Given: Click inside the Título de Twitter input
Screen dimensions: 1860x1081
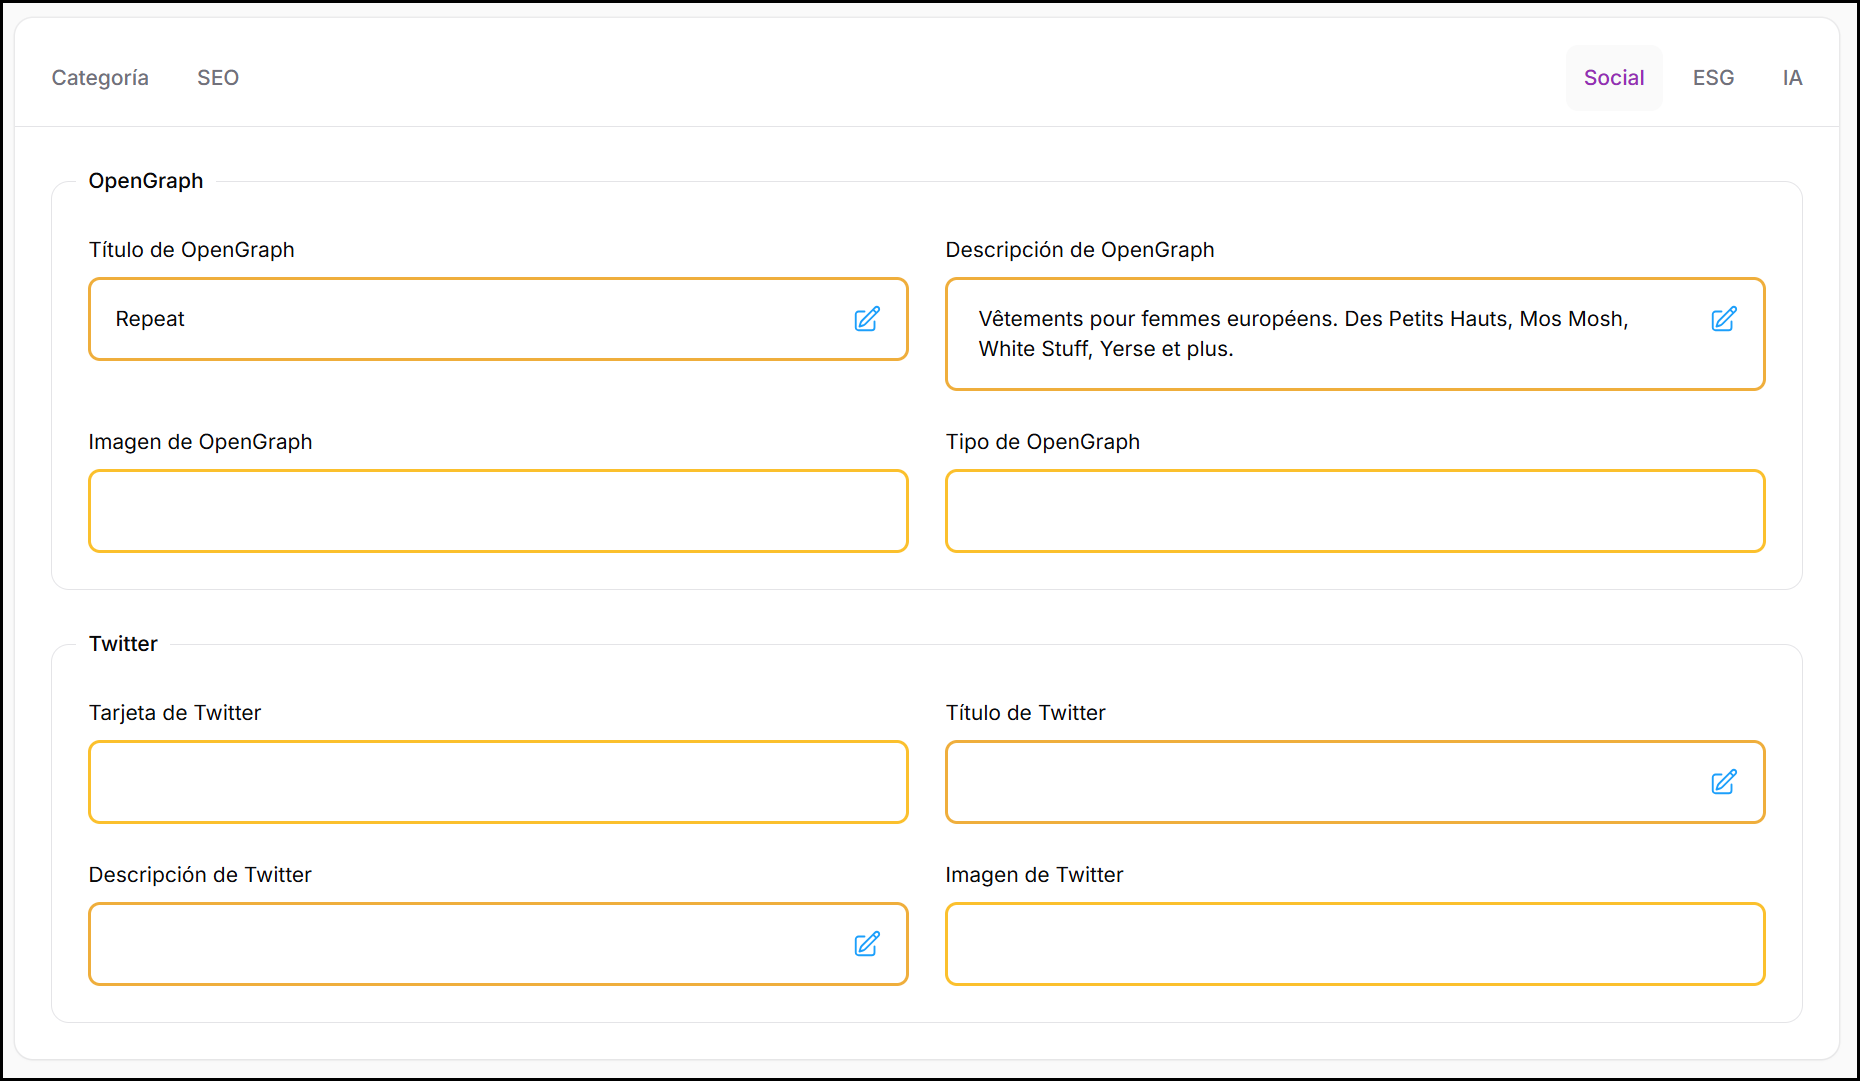Looking at the screenshot, I should pos(1320,782).
